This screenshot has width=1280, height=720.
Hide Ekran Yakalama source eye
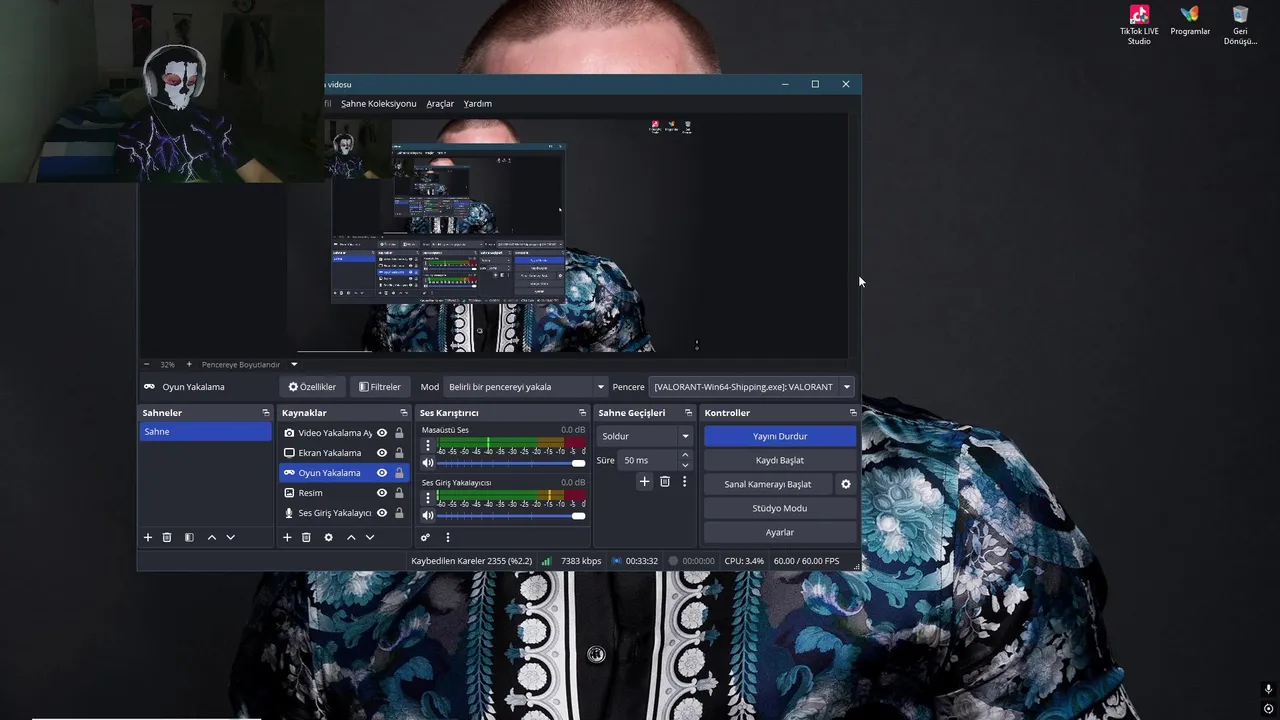pyautogui.click(x=382, y=453)
